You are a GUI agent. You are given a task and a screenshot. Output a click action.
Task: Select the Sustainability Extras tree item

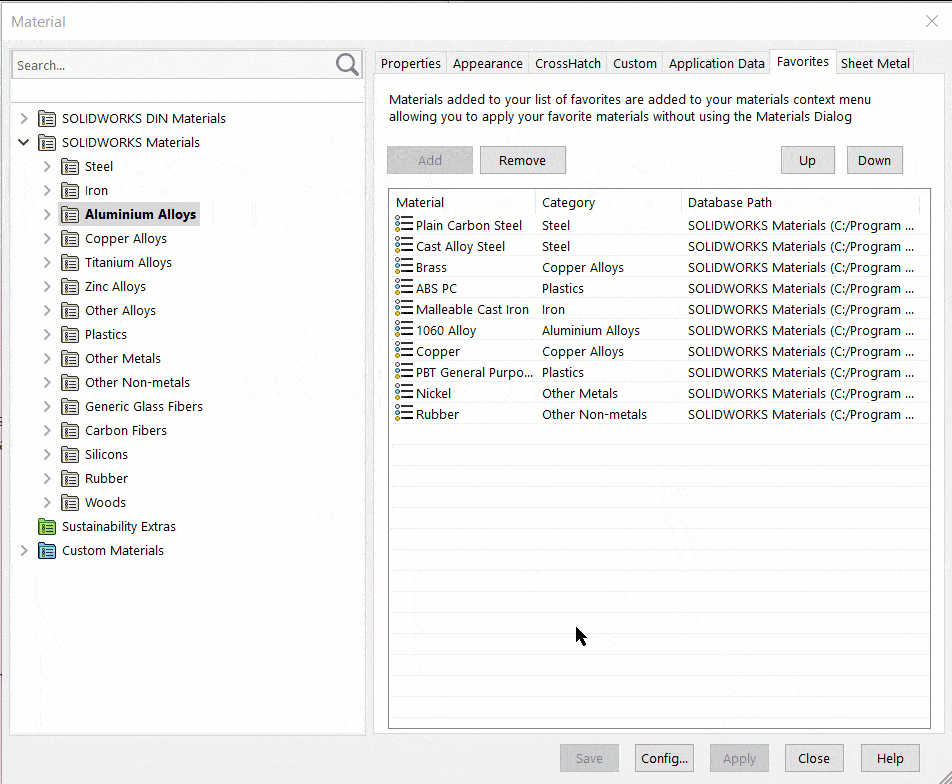[118, 527]
